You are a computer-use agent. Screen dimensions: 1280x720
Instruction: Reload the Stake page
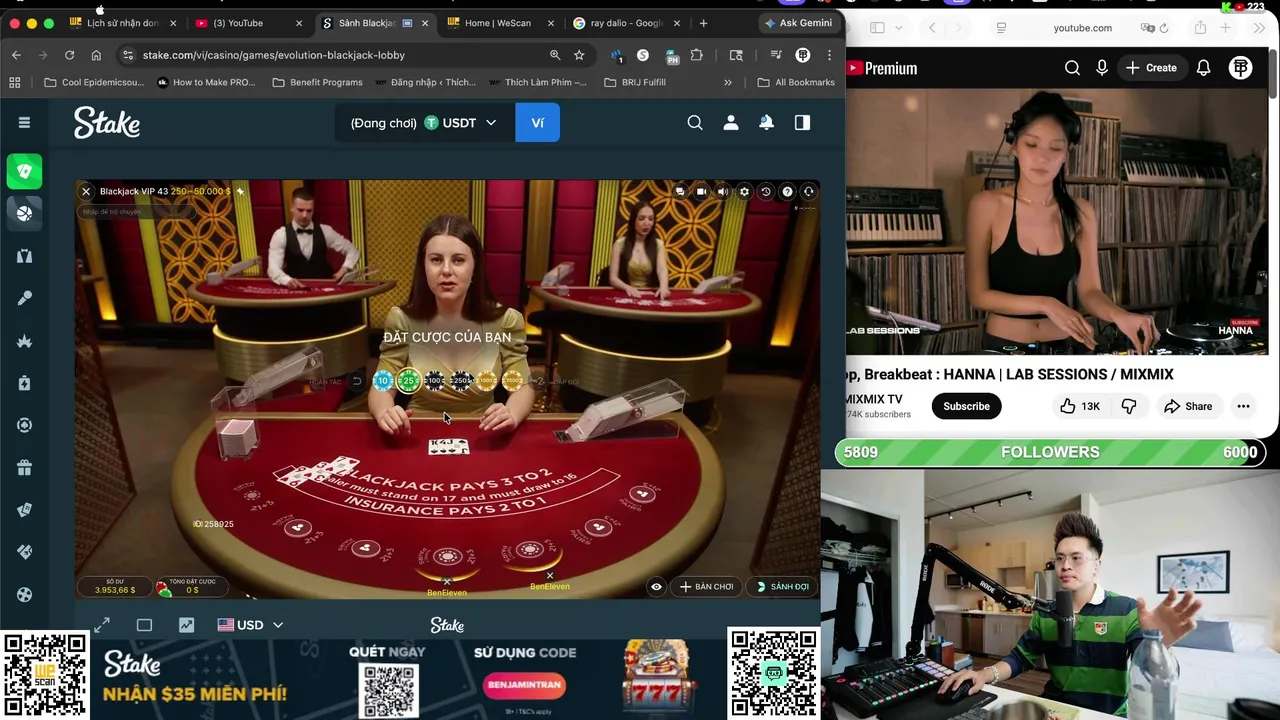69,55
